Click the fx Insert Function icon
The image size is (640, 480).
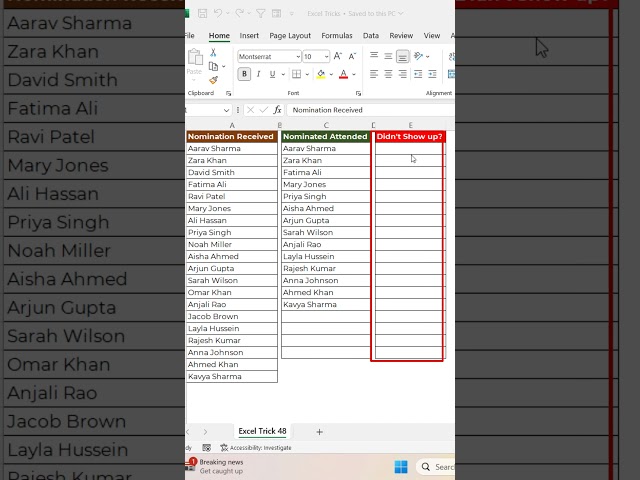[x=278, y=110]
